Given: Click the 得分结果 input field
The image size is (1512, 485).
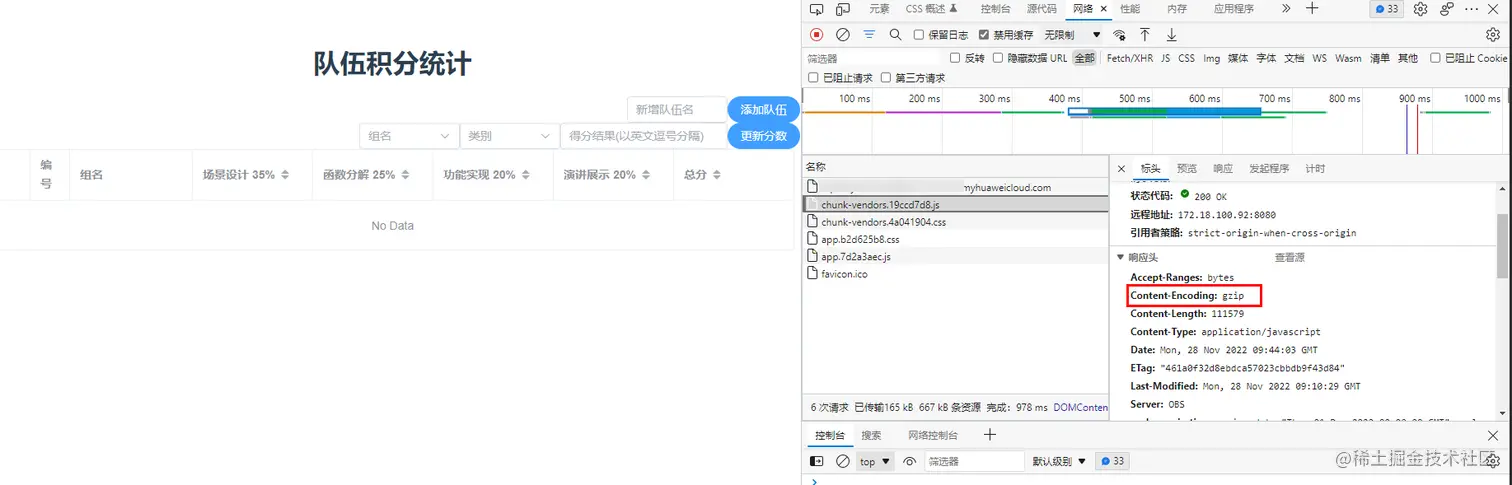Looking at the screenshot, I should click(x=643, y=136).
